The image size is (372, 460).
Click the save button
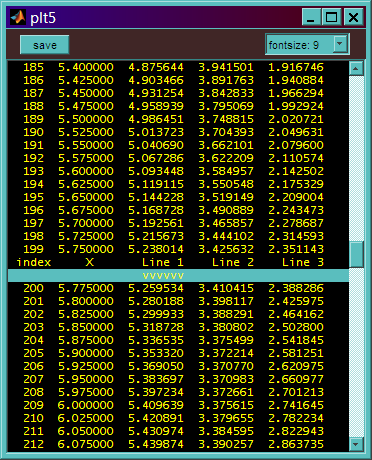45,45
